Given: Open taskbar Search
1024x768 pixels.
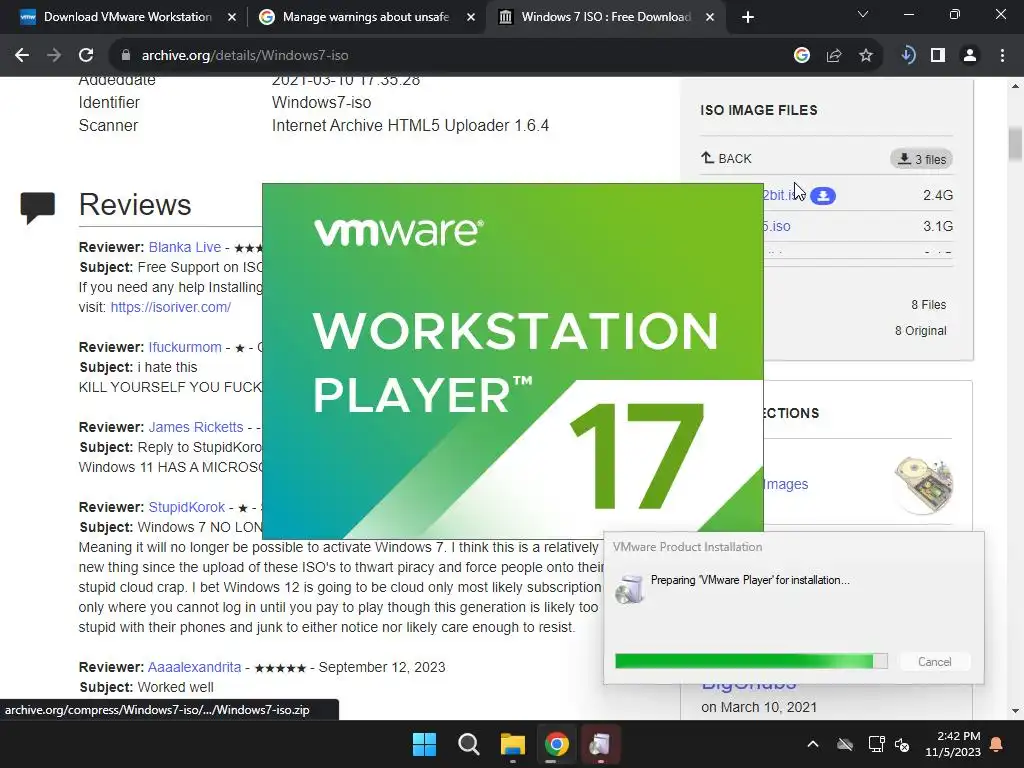Looking at the screenshot, I should [468, 744].
